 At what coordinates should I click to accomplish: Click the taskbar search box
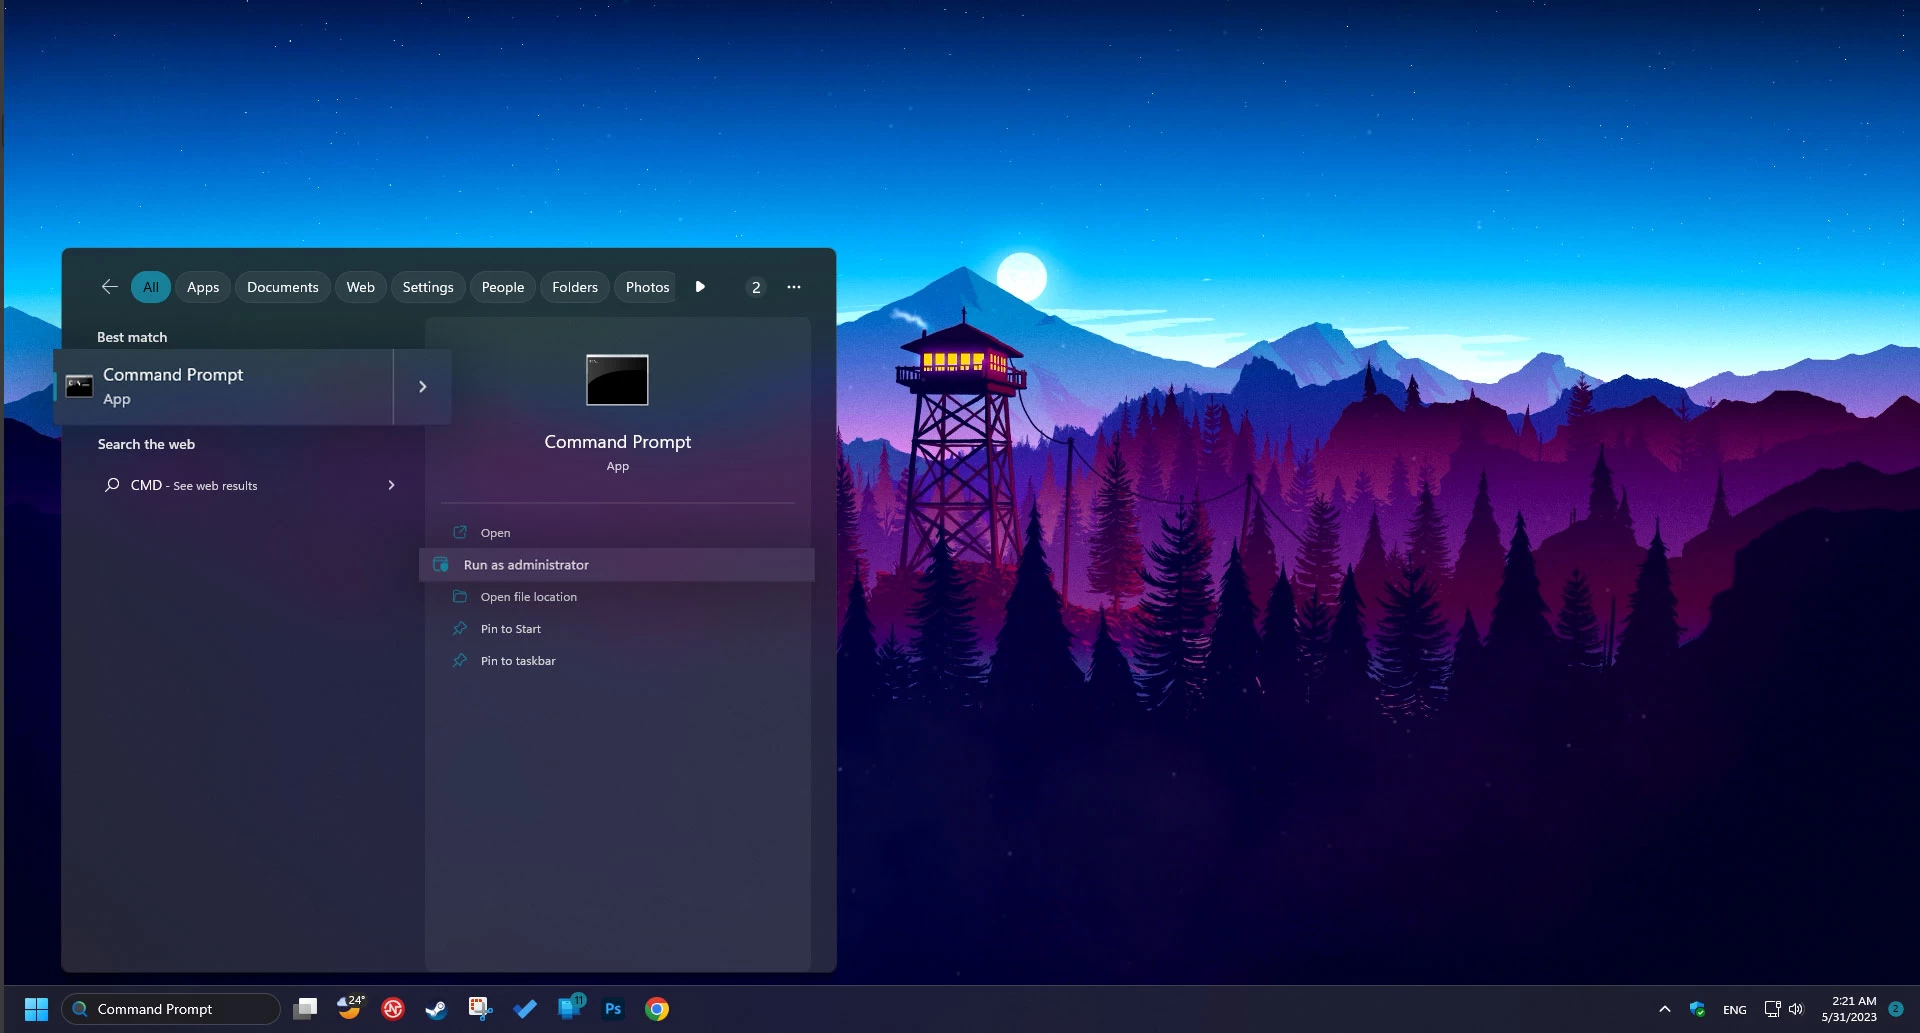coord(171,1009)
